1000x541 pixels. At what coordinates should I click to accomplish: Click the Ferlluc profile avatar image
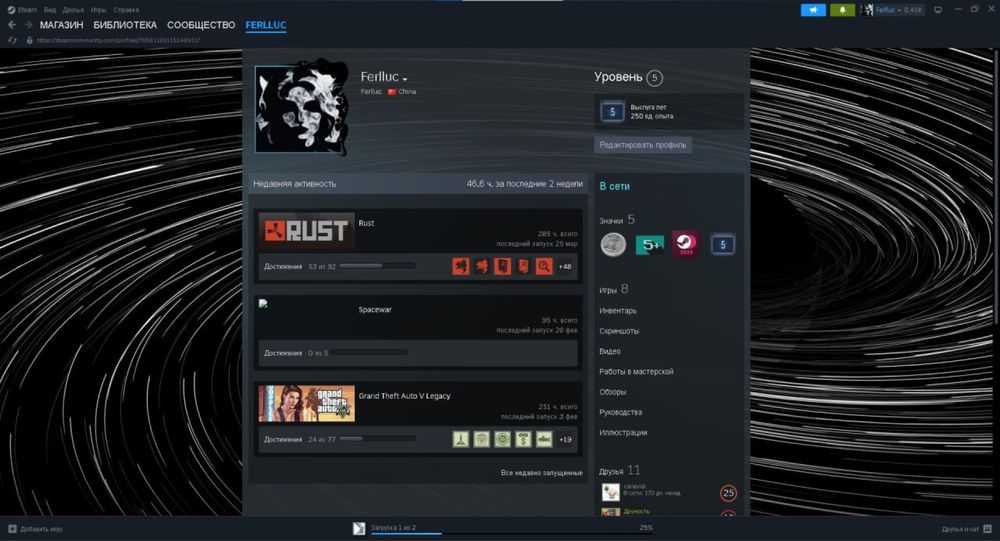[302, 109]
